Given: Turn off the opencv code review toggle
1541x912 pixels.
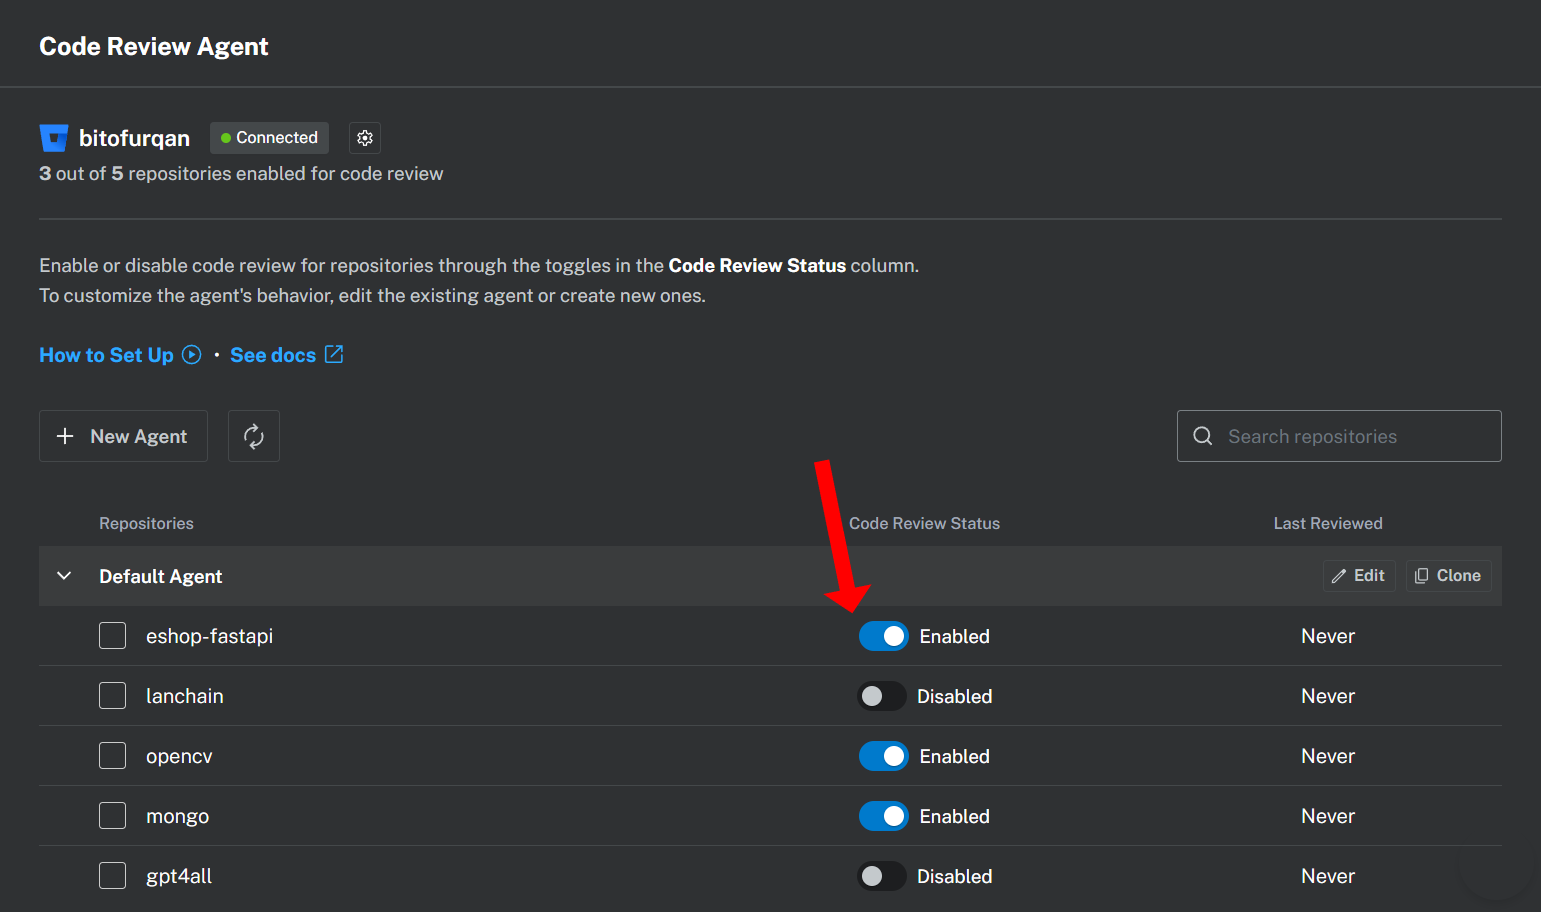Looking at the screenshot, I should (883, 756).
